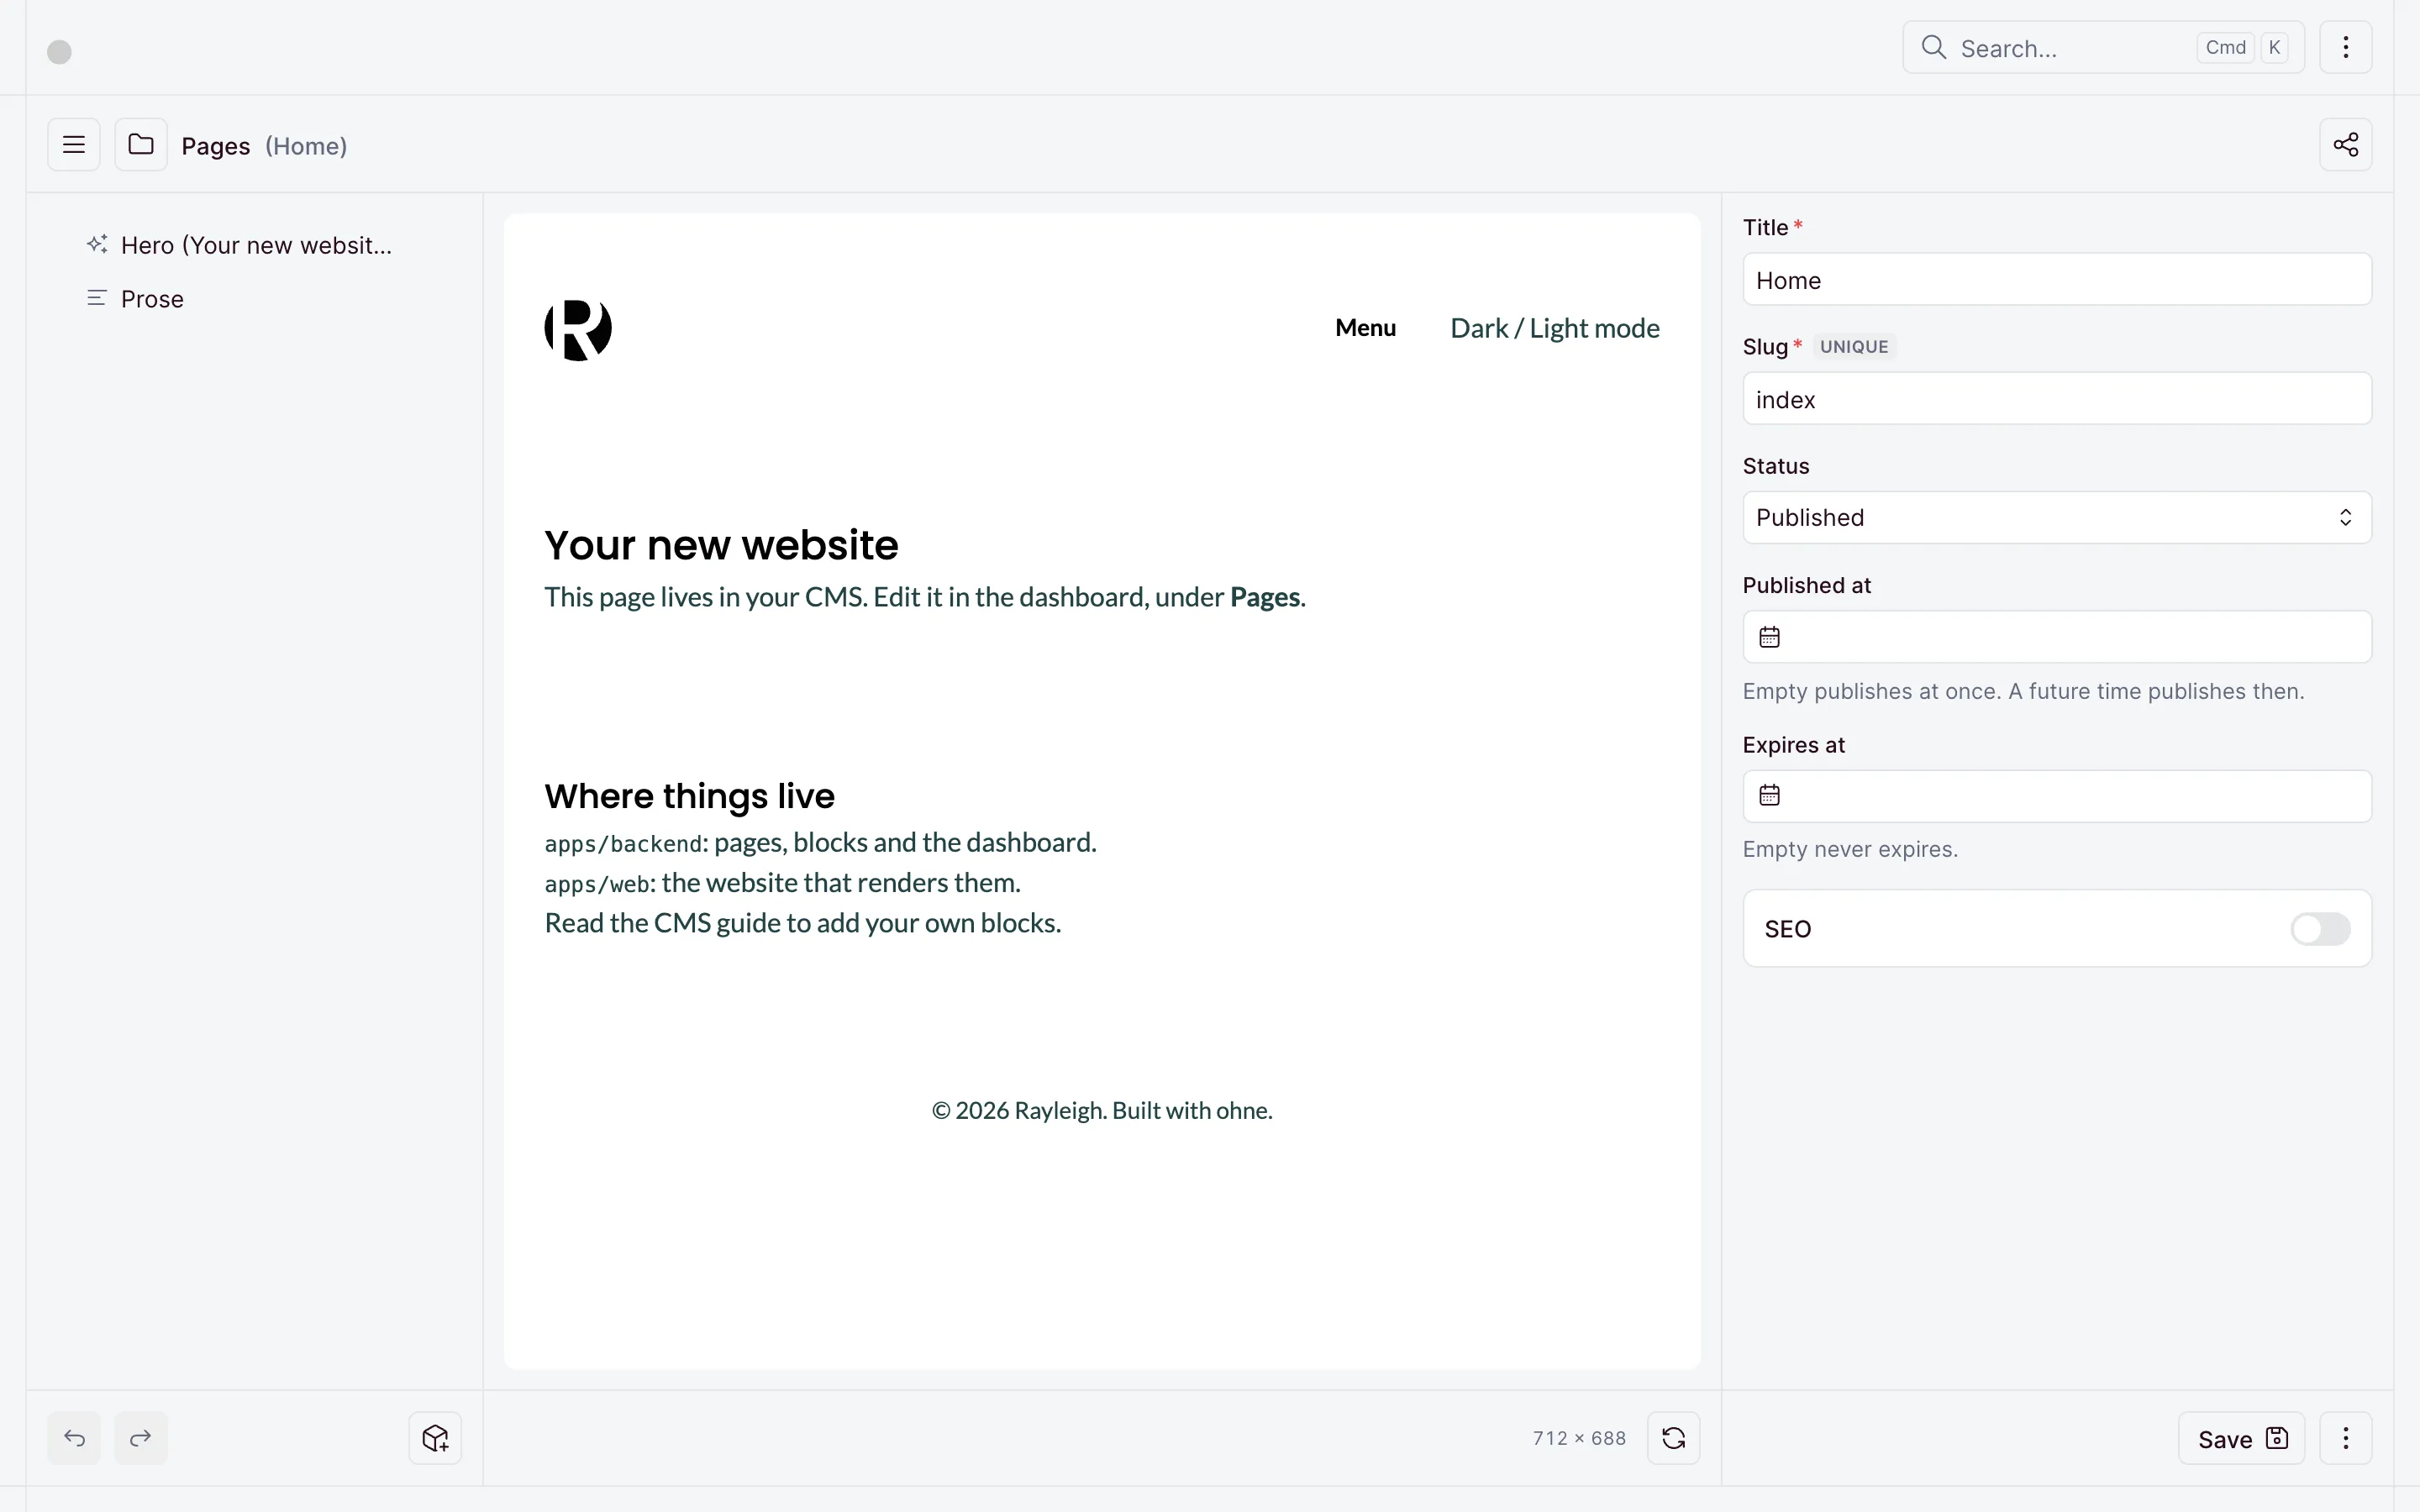Open the hamburger sidebar menu
This screenshot has width=2420, height=1512.
click(74, 145)
